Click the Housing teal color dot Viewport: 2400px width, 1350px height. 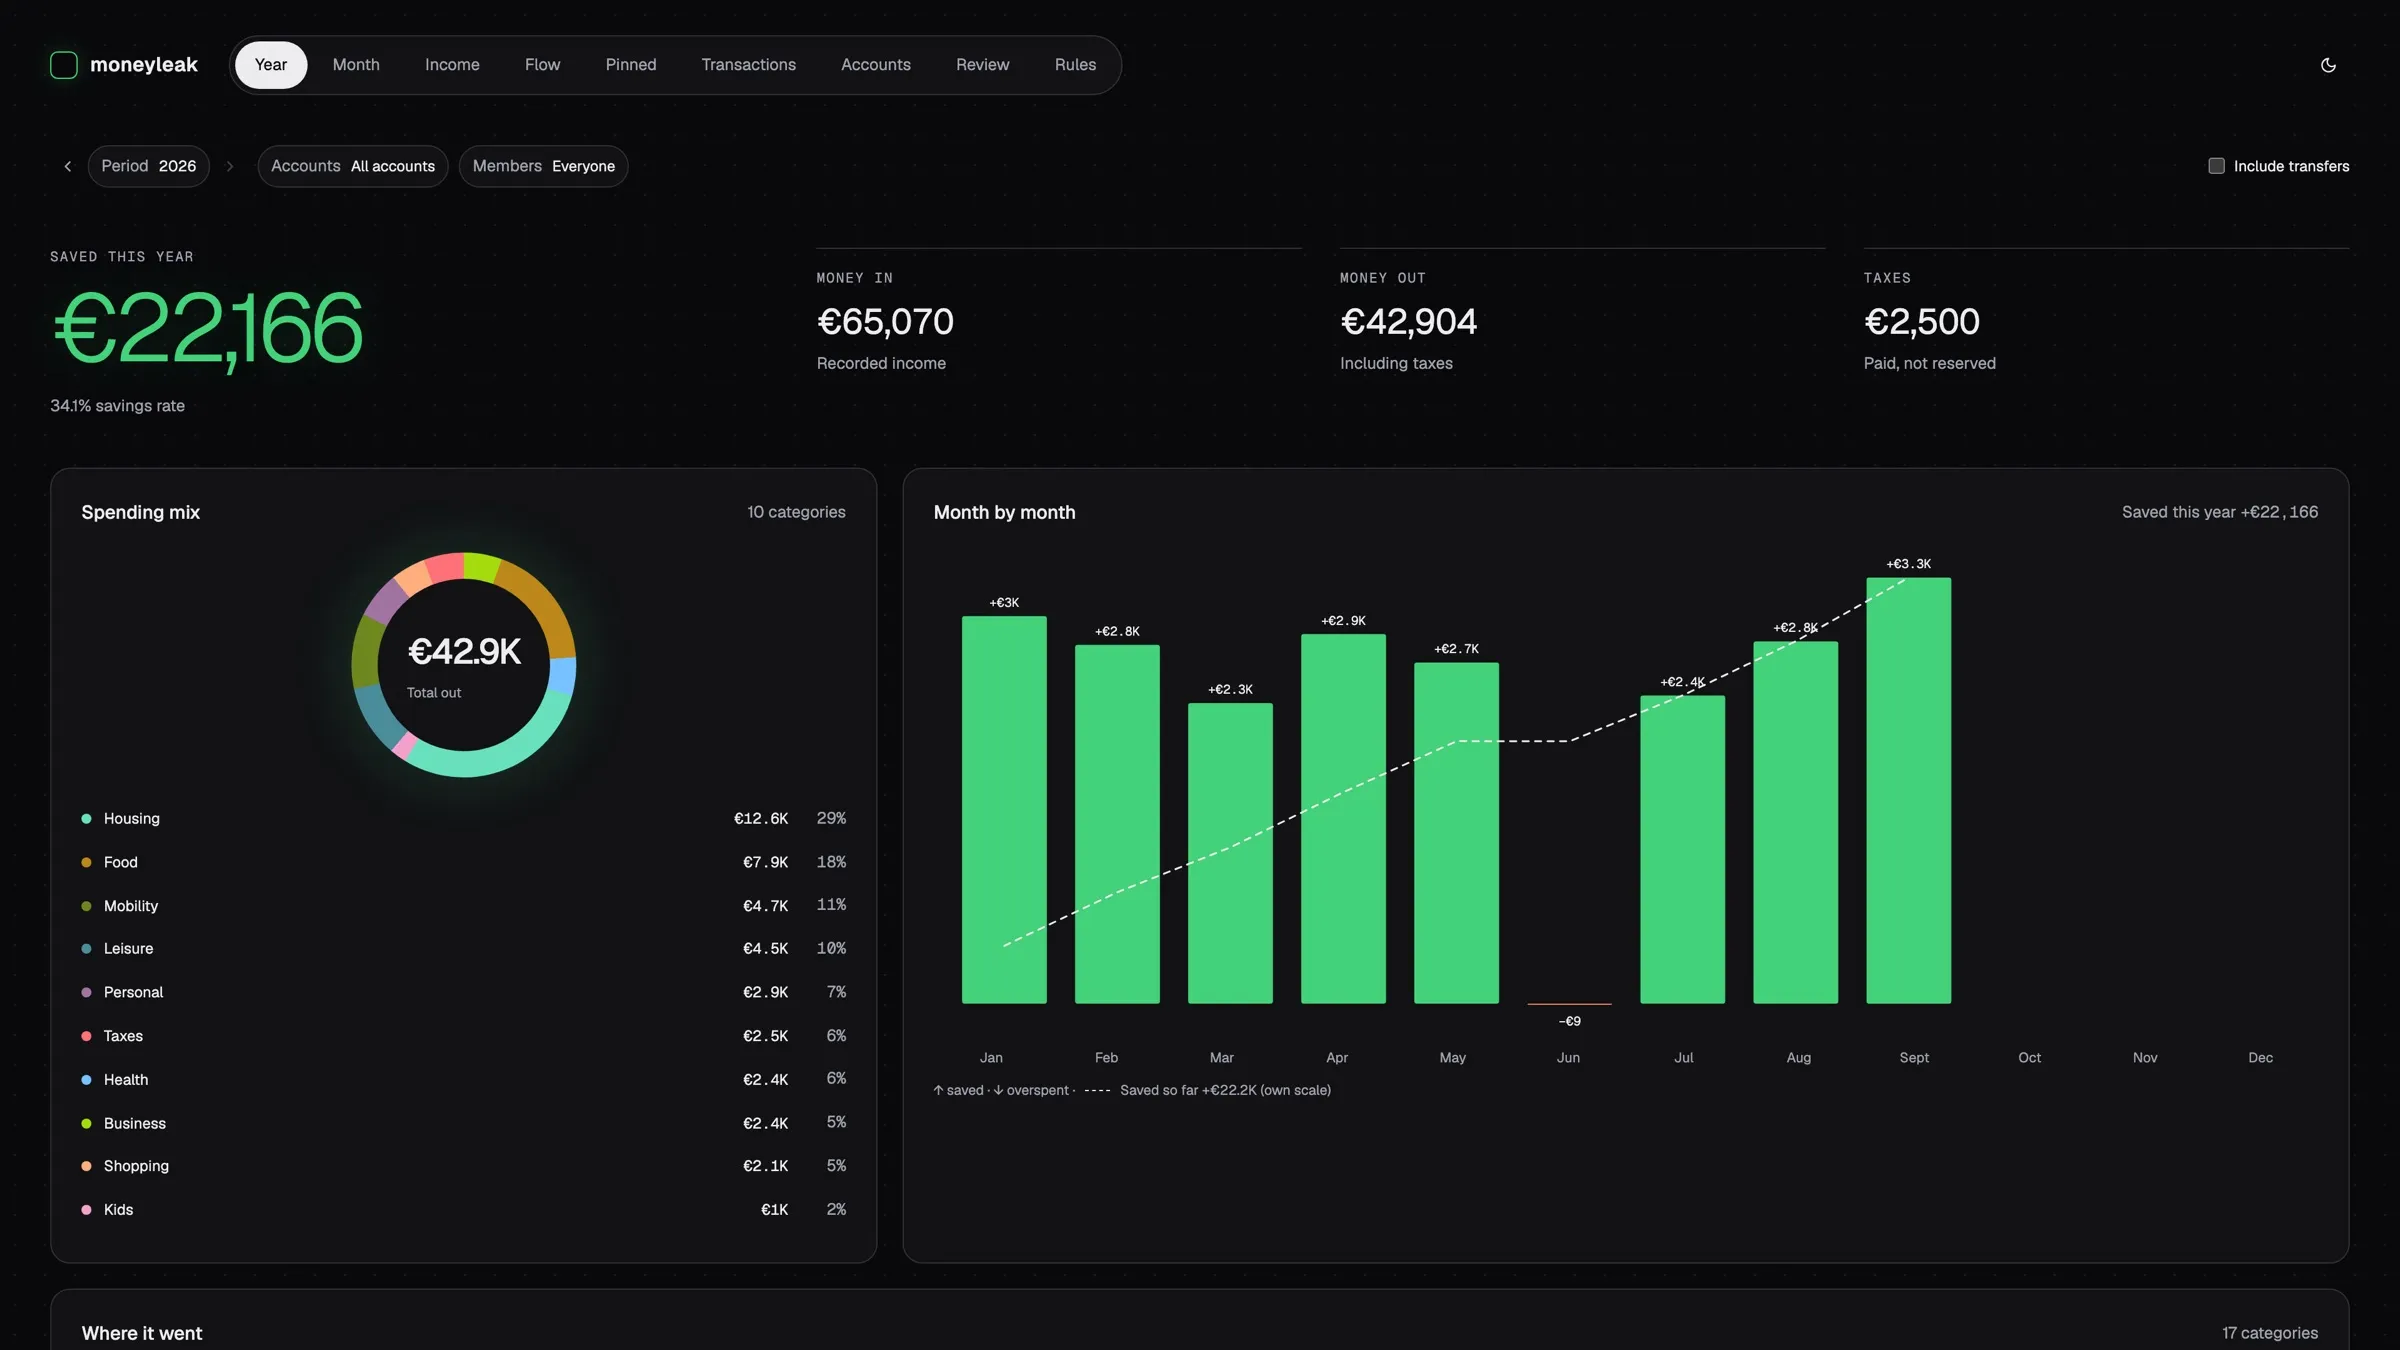pyautogui.click(x=86, y=819)
